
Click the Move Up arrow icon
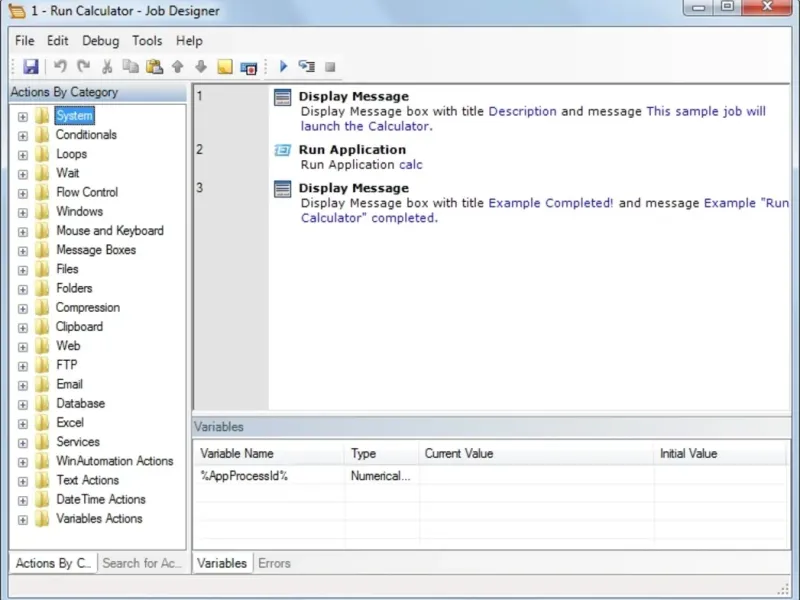tap(178, 67)
